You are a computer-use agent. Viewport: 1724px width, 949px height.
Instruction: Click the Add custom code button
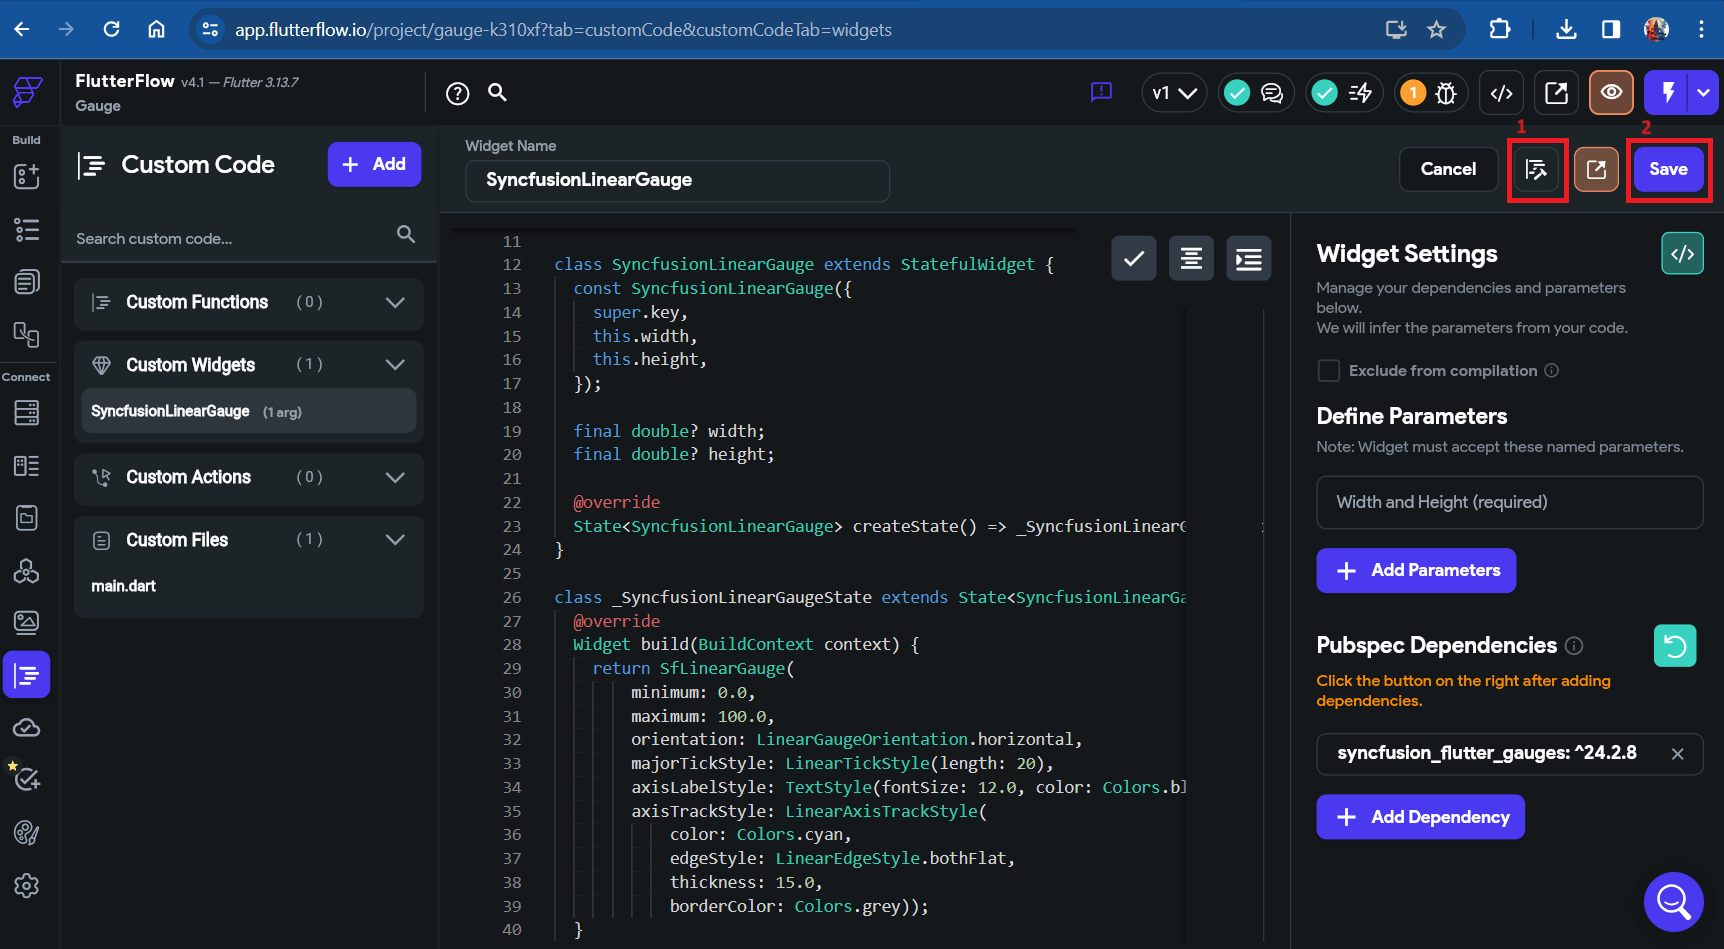click(x=374, y=164)
